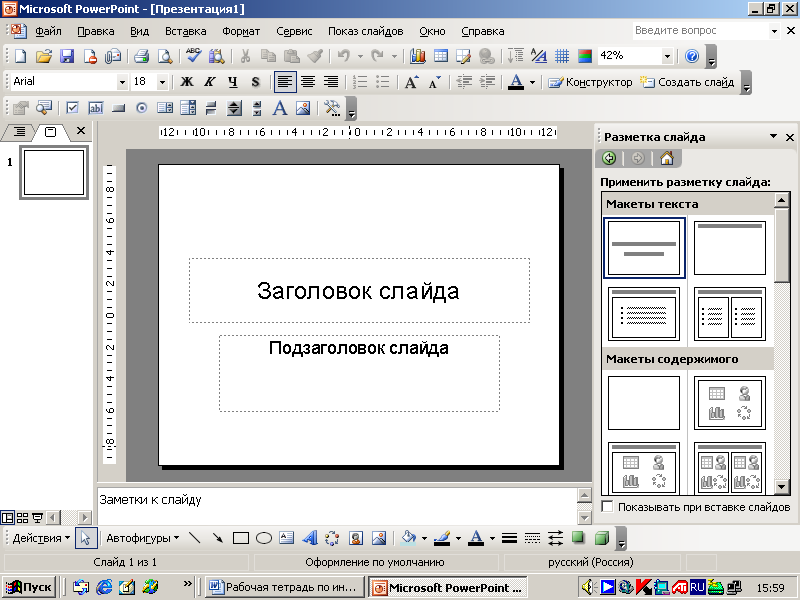Select the Line tool in drawing toolbar
The width and height of the screenshot is (800, 600).
194,538
